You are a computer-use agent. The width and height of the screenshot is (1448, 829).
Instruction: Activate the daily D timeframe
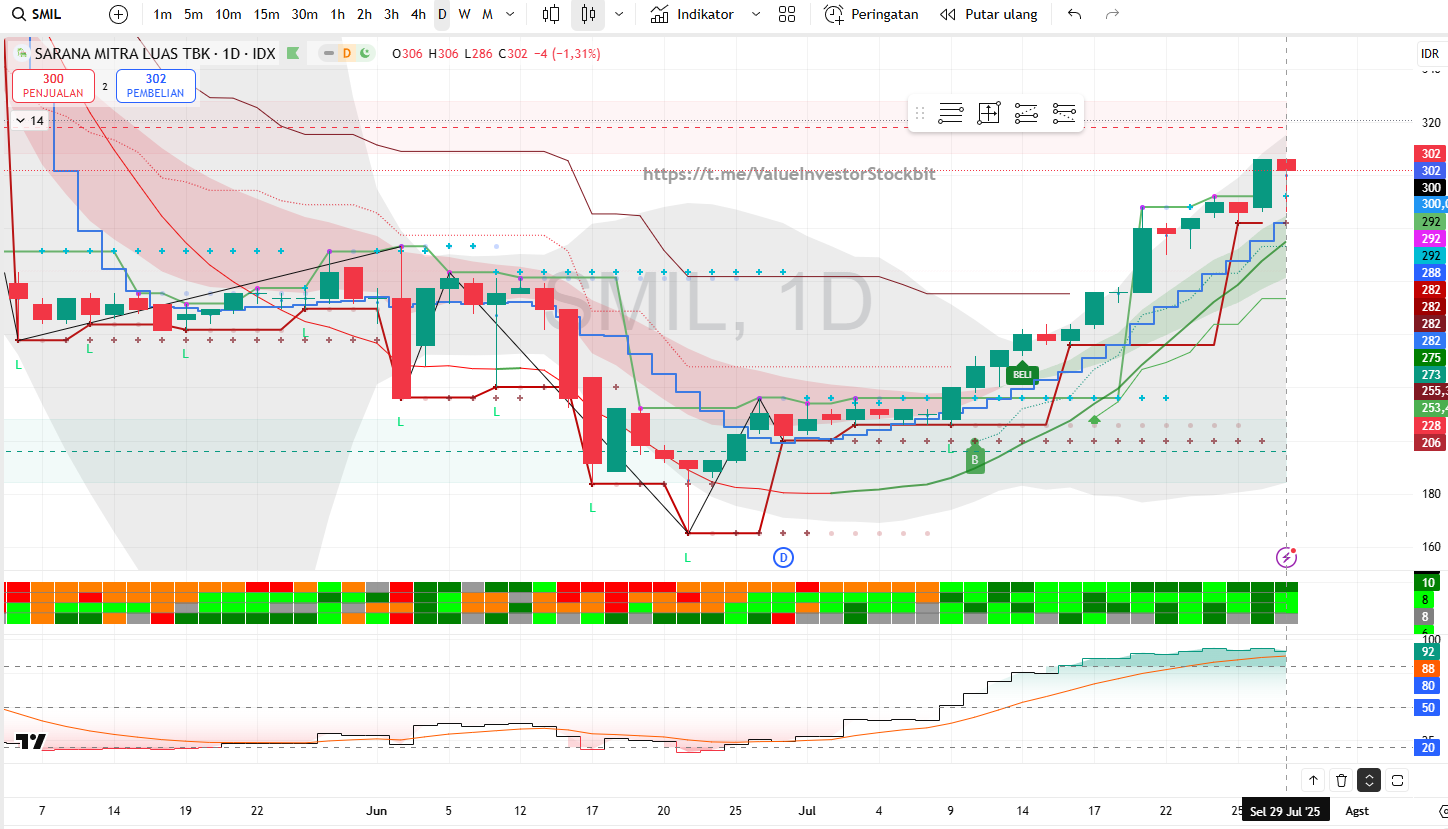click(x=442, y=14)
